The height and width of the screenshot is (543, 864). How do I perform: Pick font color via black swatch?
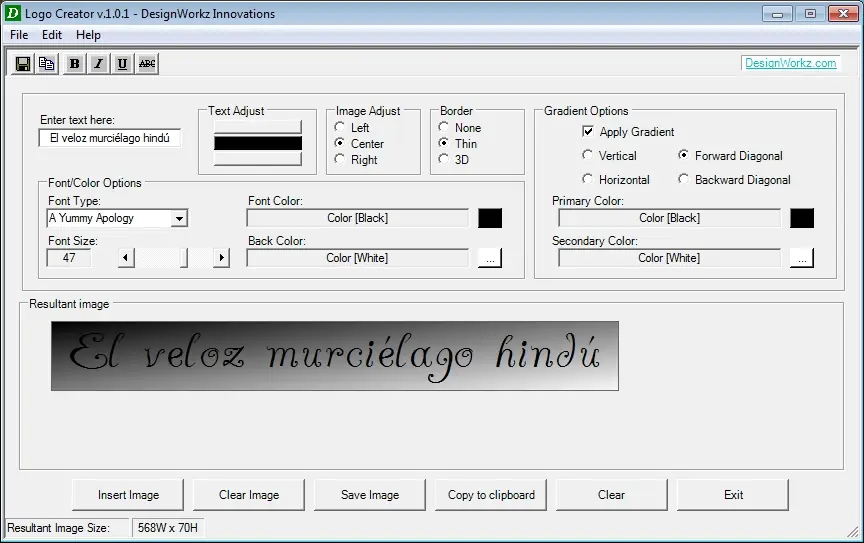tap(490, 218)
